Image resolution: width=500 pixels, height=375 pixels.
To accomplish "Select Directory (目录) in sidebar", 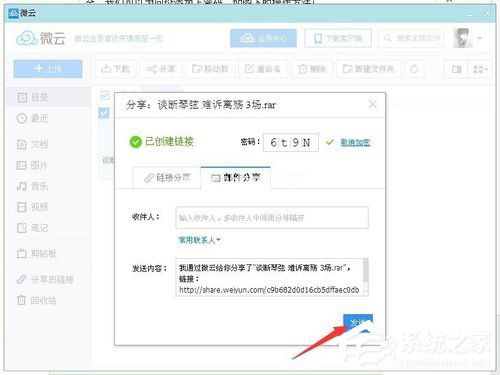I will (x=48, y=98).
